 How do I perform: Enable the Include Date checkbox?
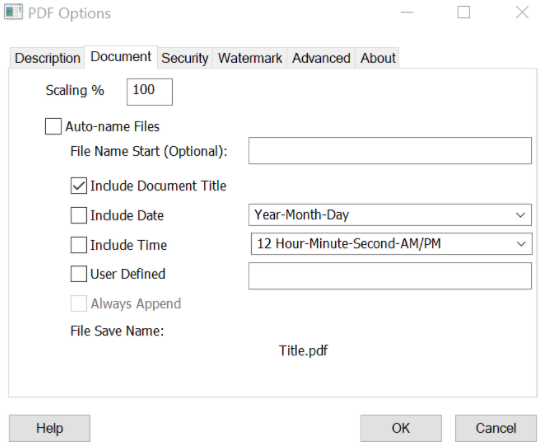[79, 215]
